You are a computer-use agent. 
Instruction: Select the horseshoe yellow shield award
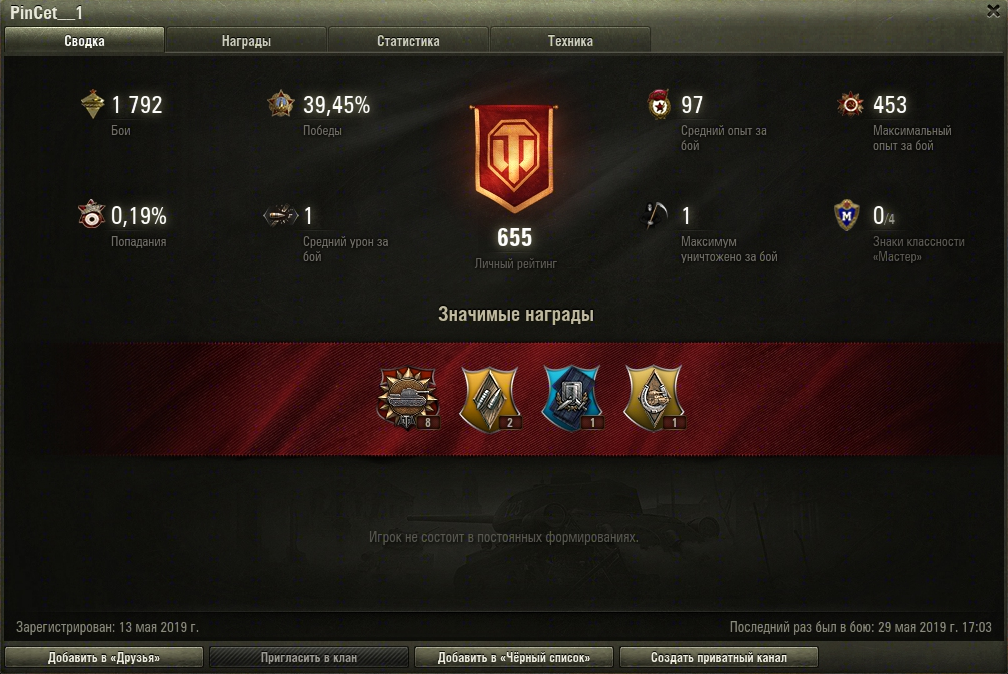(x=653, y=398)
